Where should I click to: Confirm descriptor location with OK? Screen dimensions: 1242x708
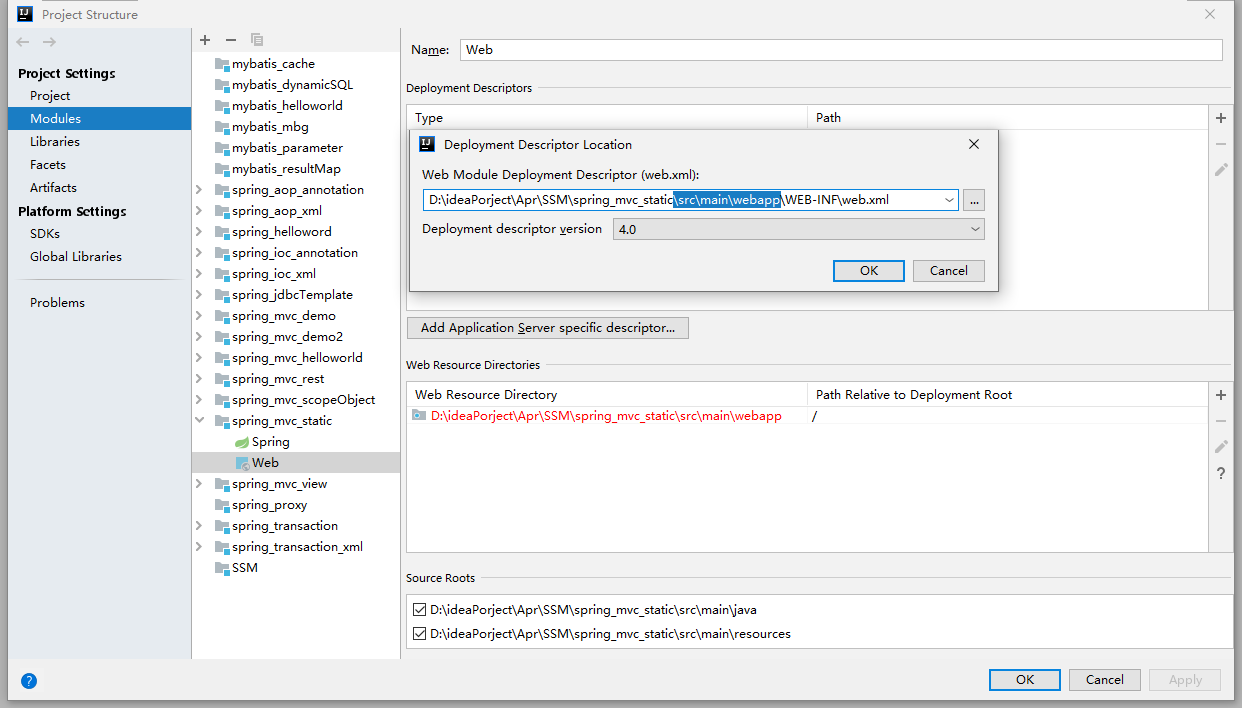(869, 271)
